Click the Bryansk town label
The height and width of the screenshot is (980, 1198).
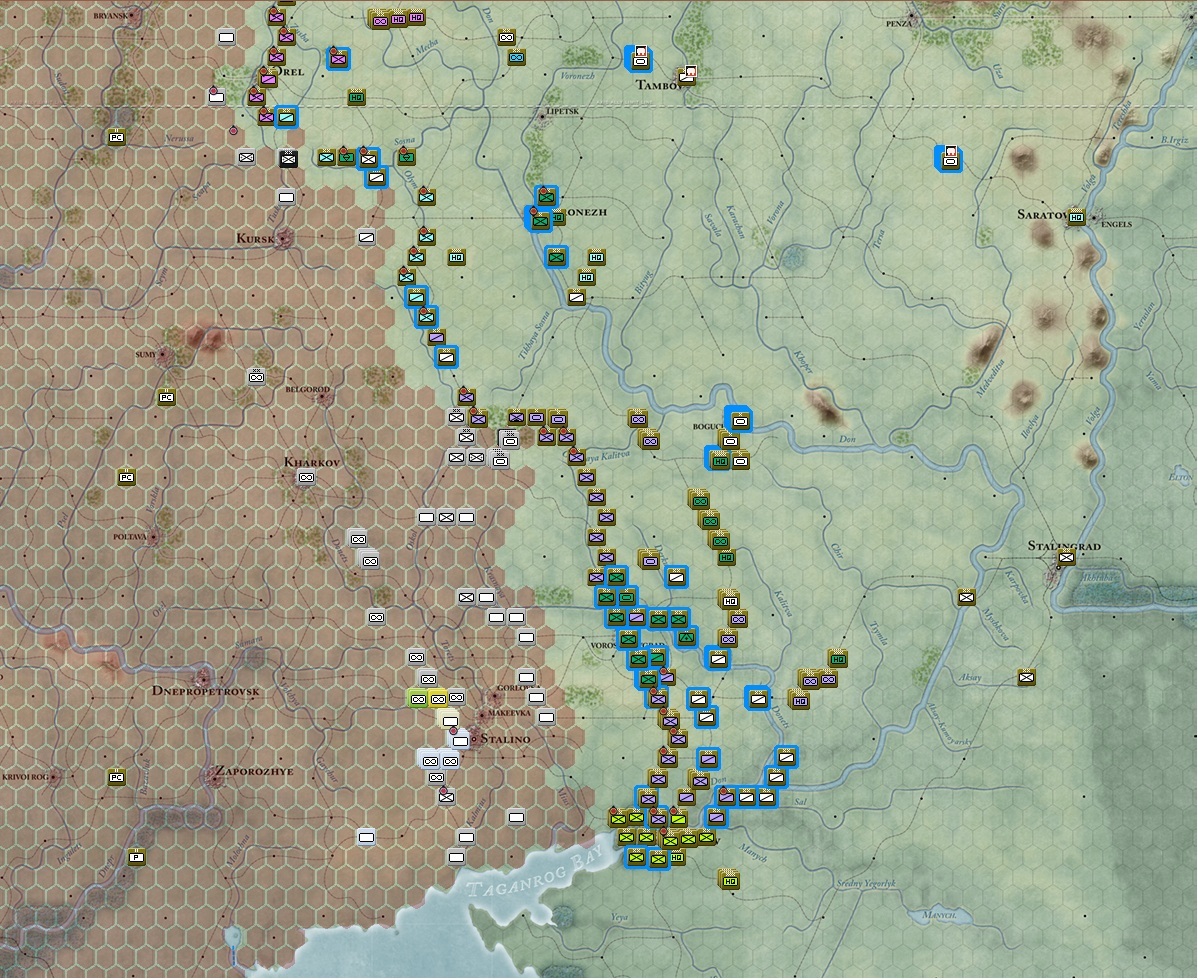pos(111,15)
